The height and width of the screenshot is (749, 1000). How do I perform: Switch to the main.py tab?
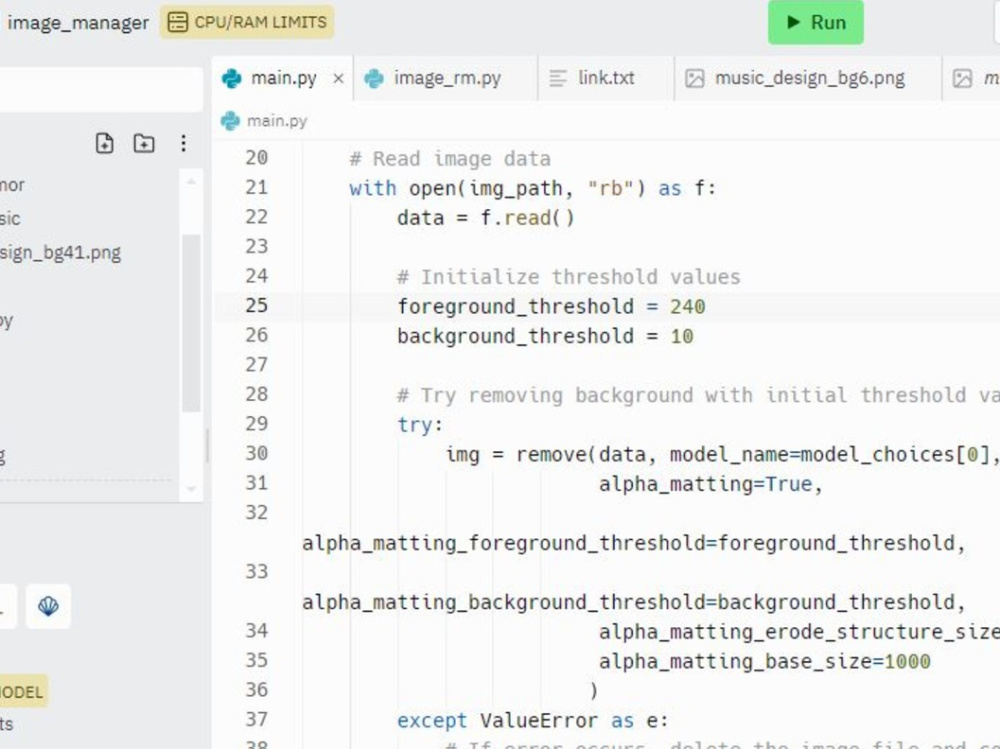(x=283, y=78)
